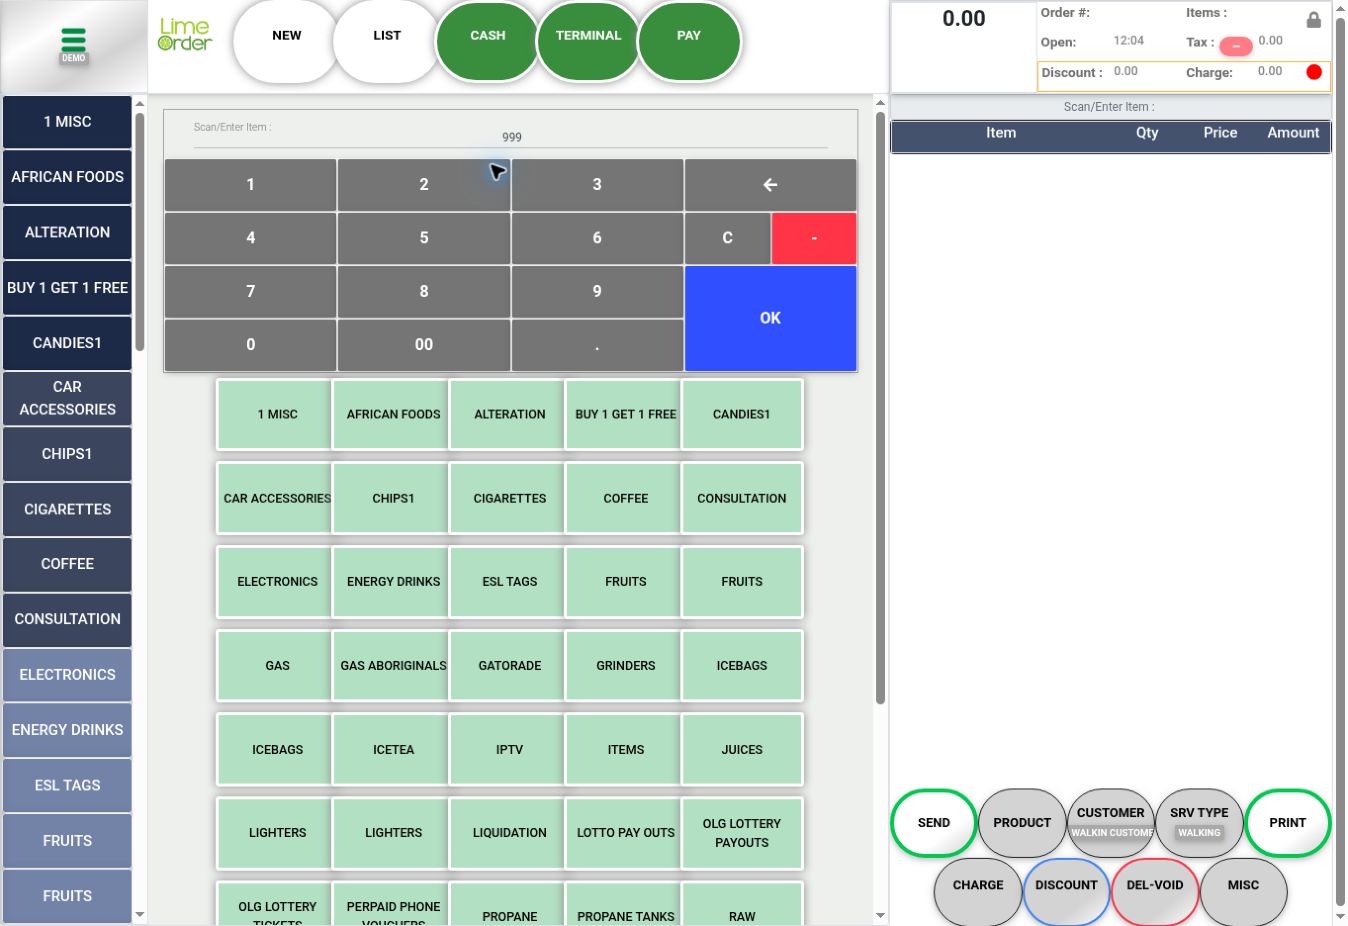1348x926 pixels.
Task: Toggle the pink Tax minus switch
Action: (1236, 46)
